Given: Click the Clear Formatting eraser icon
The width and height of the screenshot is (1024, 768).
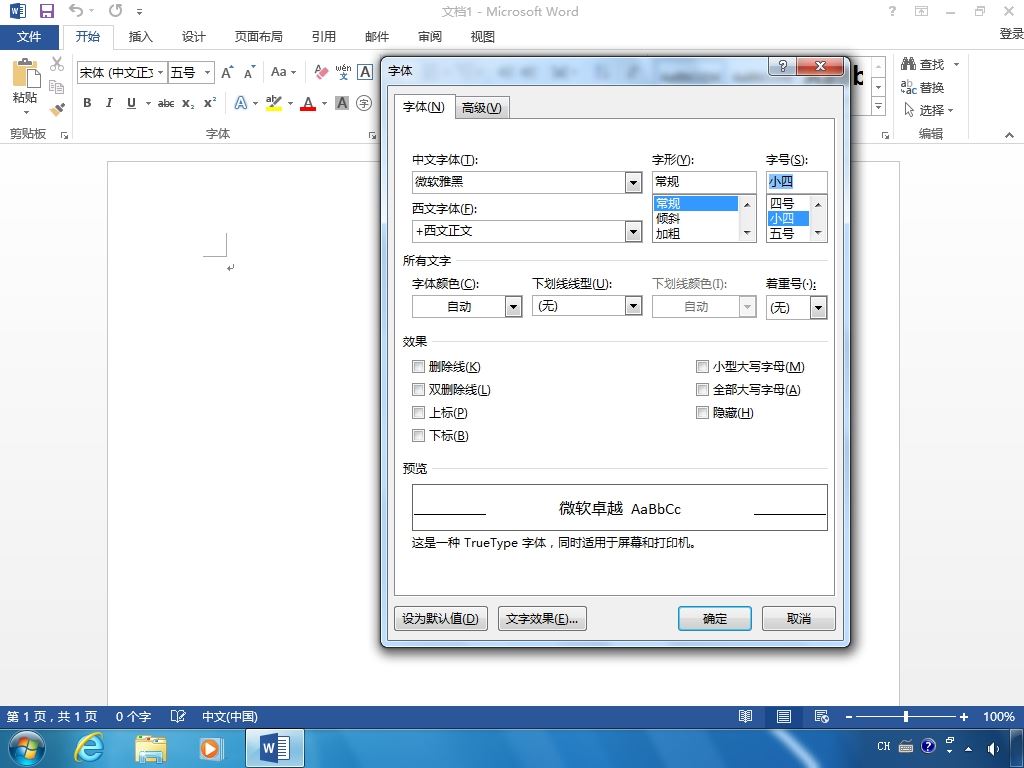Looking at the screenshot, I should point(321,72).
